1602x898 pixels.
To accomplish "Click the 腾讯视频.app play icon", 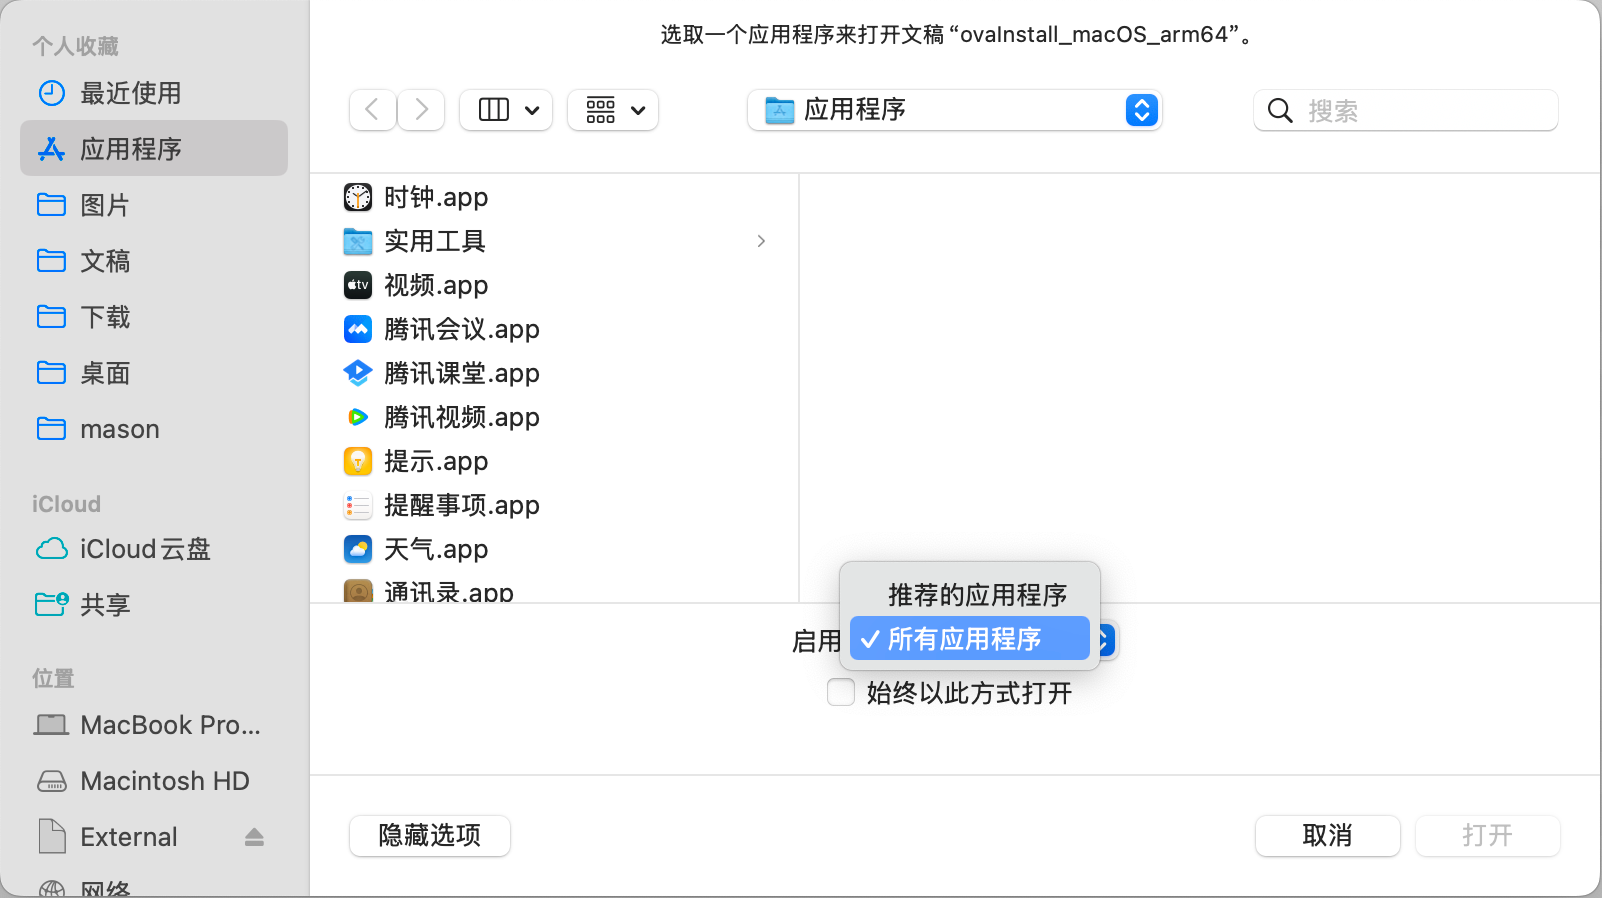I will click(x=358, y=417).
